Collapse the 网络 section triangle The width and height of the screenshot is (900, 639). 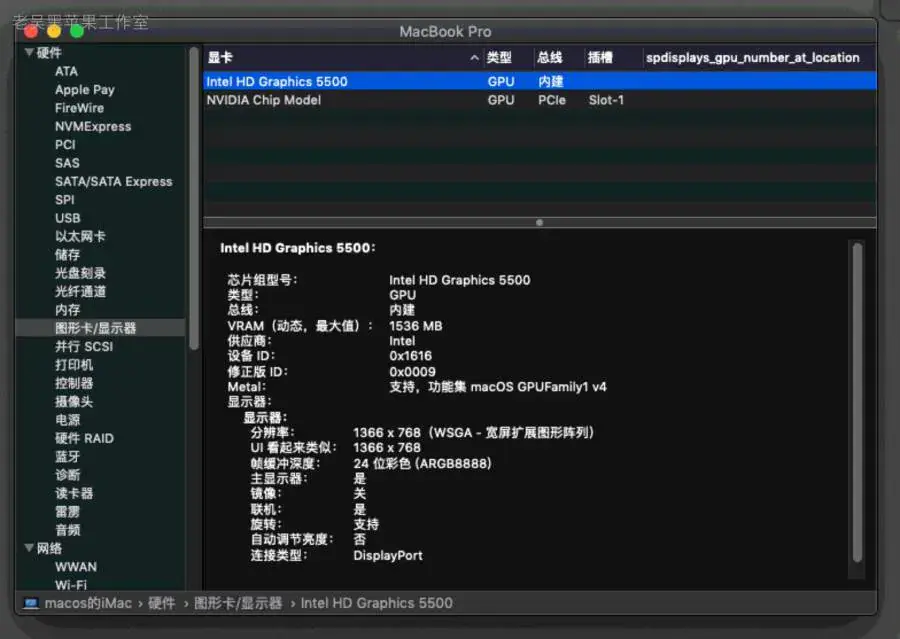(x=29, y=548)
